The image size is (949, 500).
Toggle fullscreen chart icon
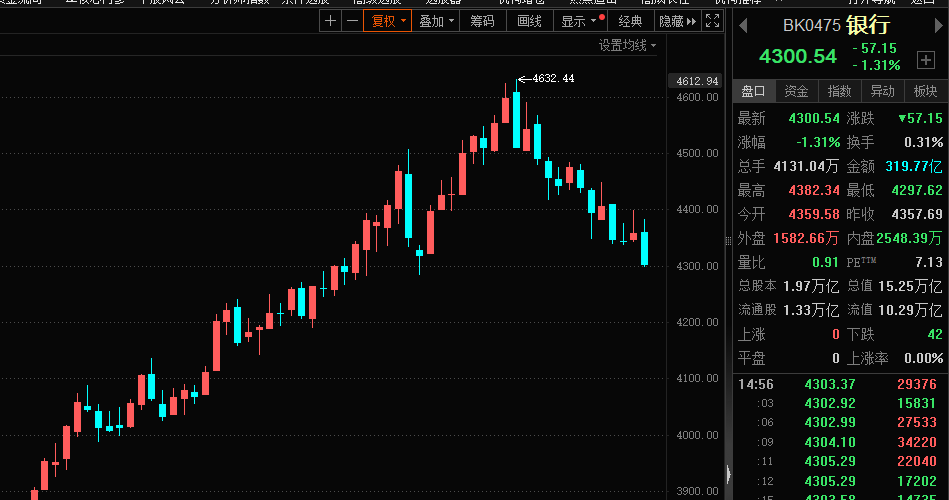tap(712, 21)
